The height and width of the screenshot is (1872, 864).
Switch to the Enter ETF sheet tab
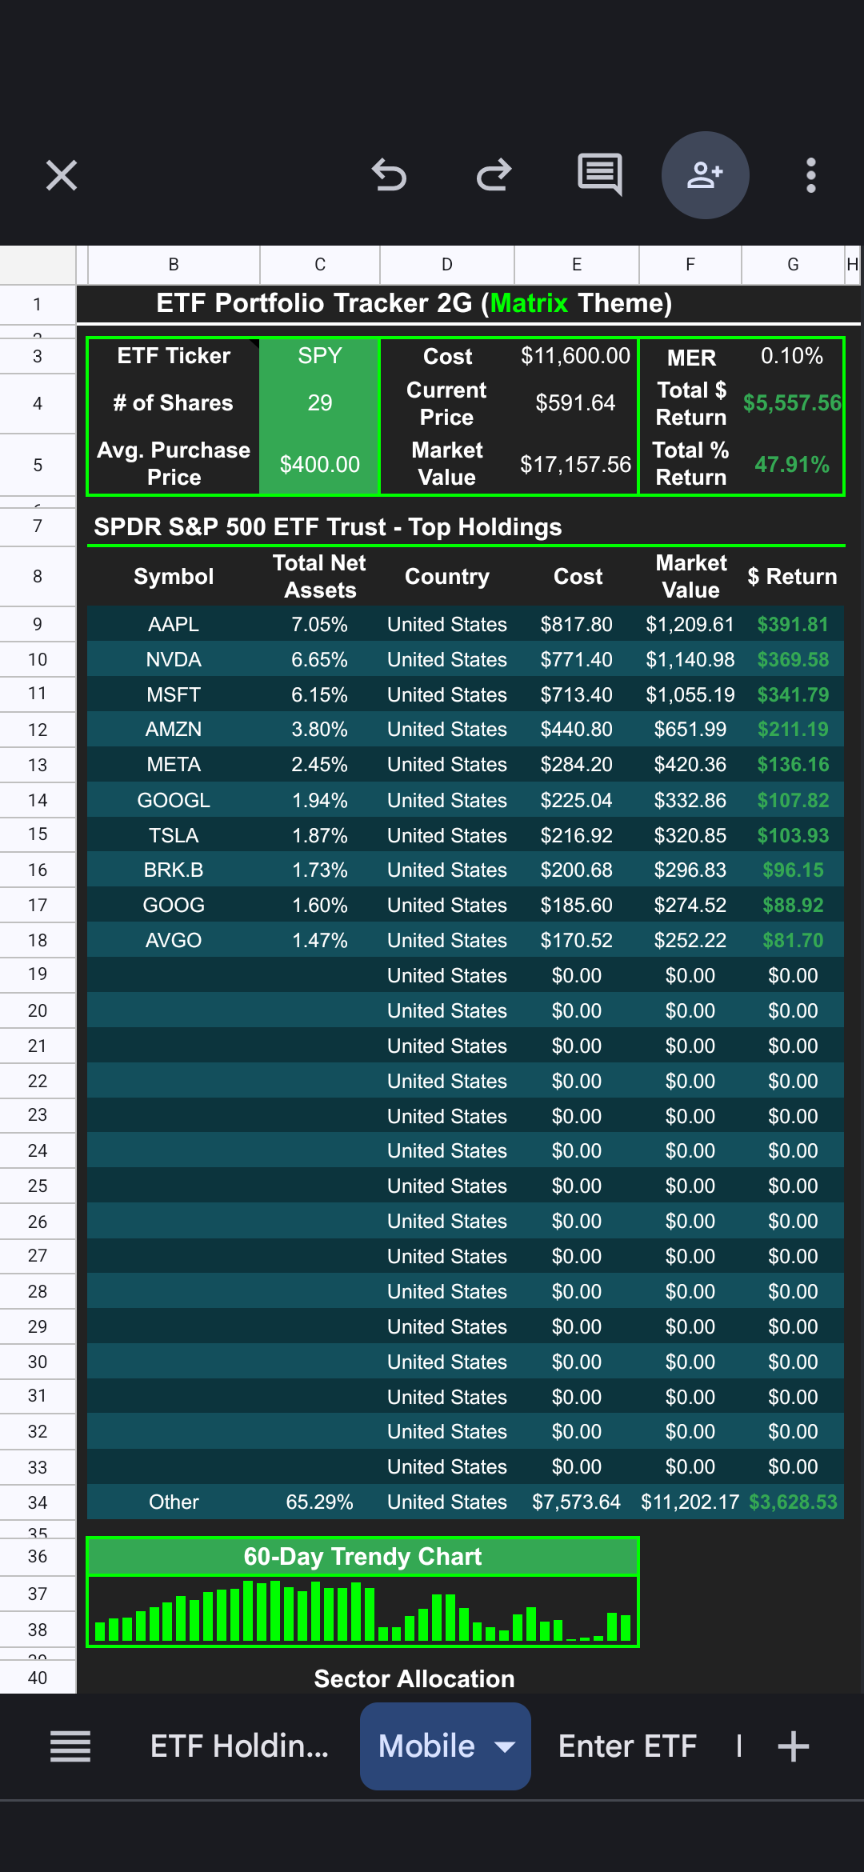tap(627, 1746)
